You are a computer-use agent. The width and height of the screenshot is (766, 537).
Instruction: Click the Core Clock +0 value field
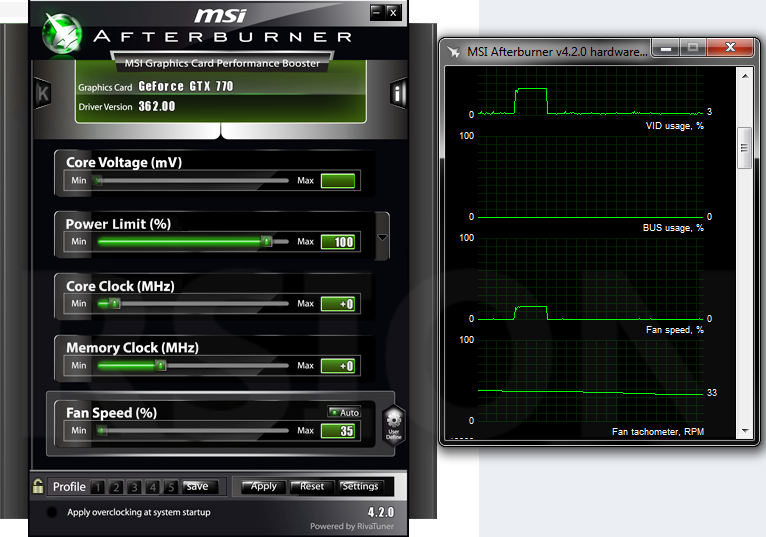[x=338, y=304]
